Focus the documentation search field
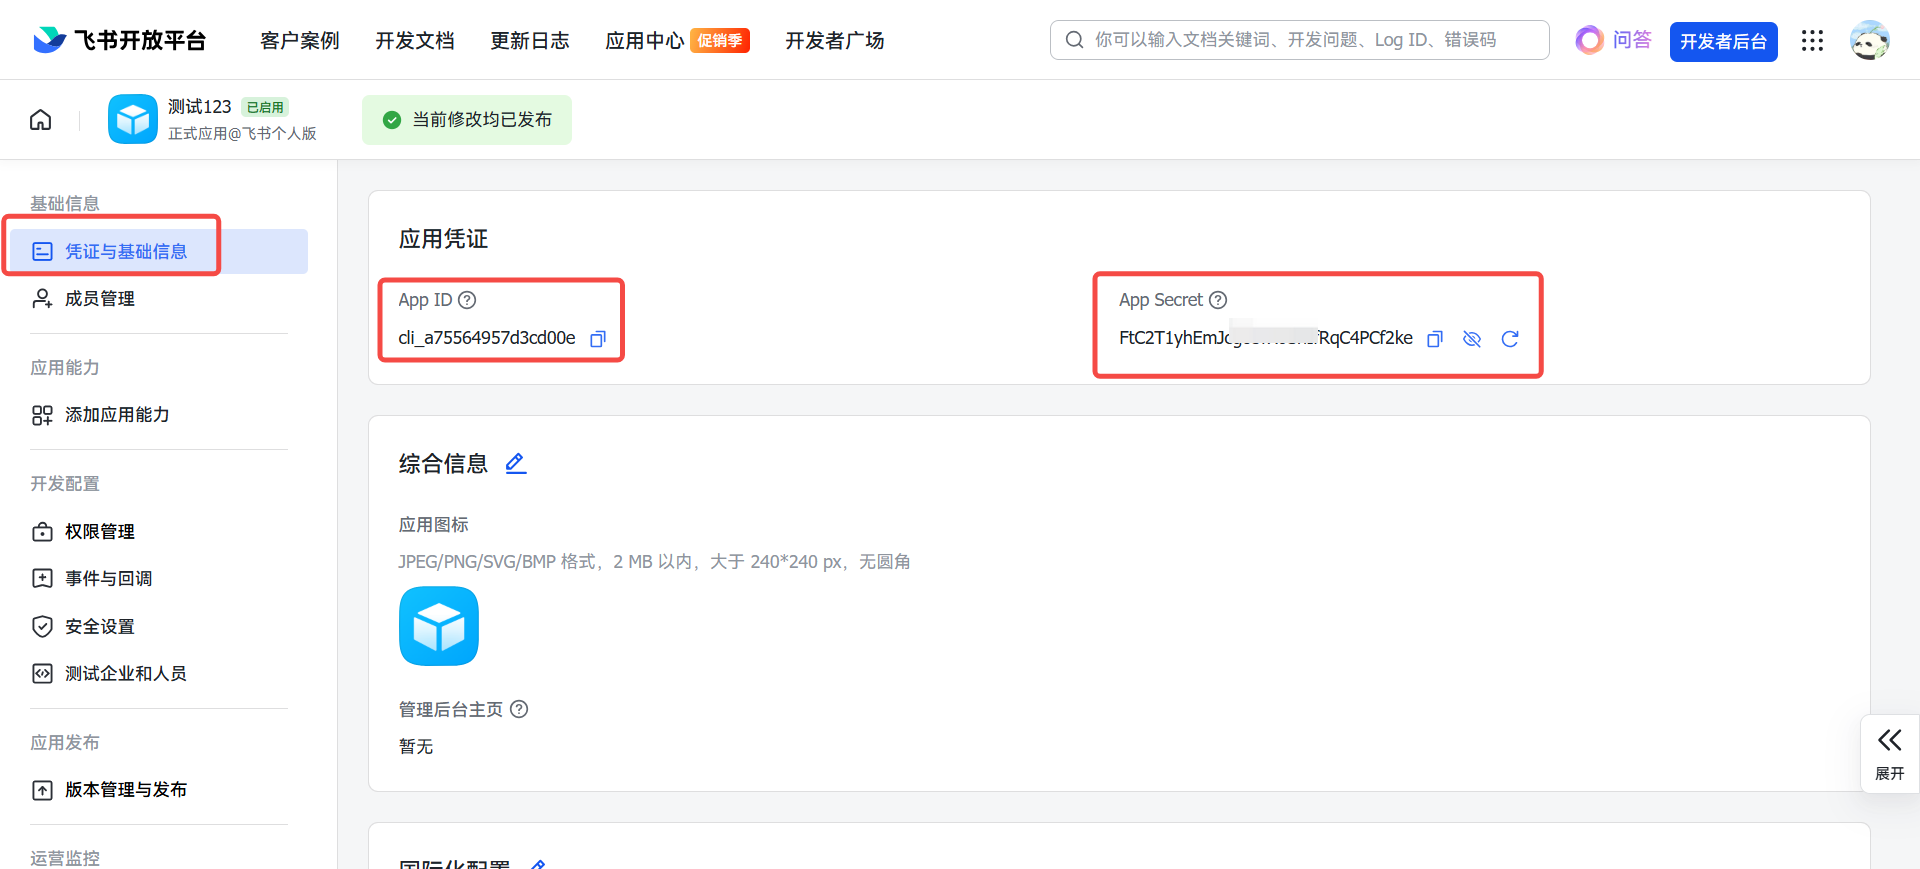The height and width of the screenshot is (869, 1920). (x=1299, y=40)
